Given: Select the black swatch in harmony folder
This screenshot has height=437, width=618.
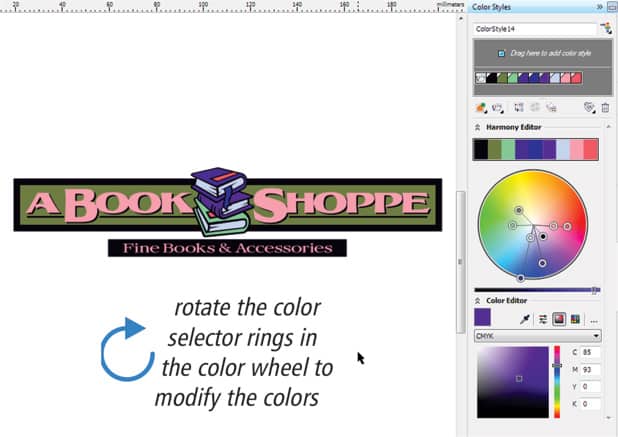Looking at the screenshot, I should click(491, 77).
